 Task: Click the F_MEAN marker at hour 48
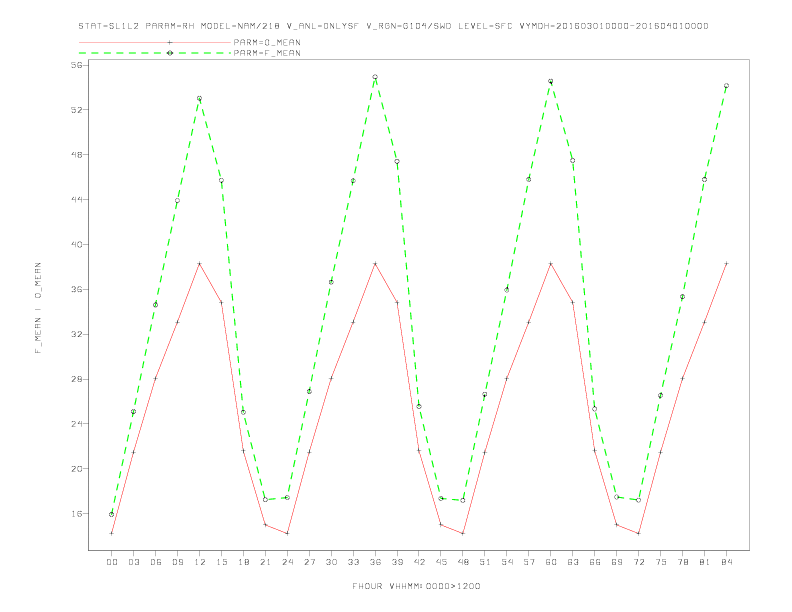tap(463, 500)
